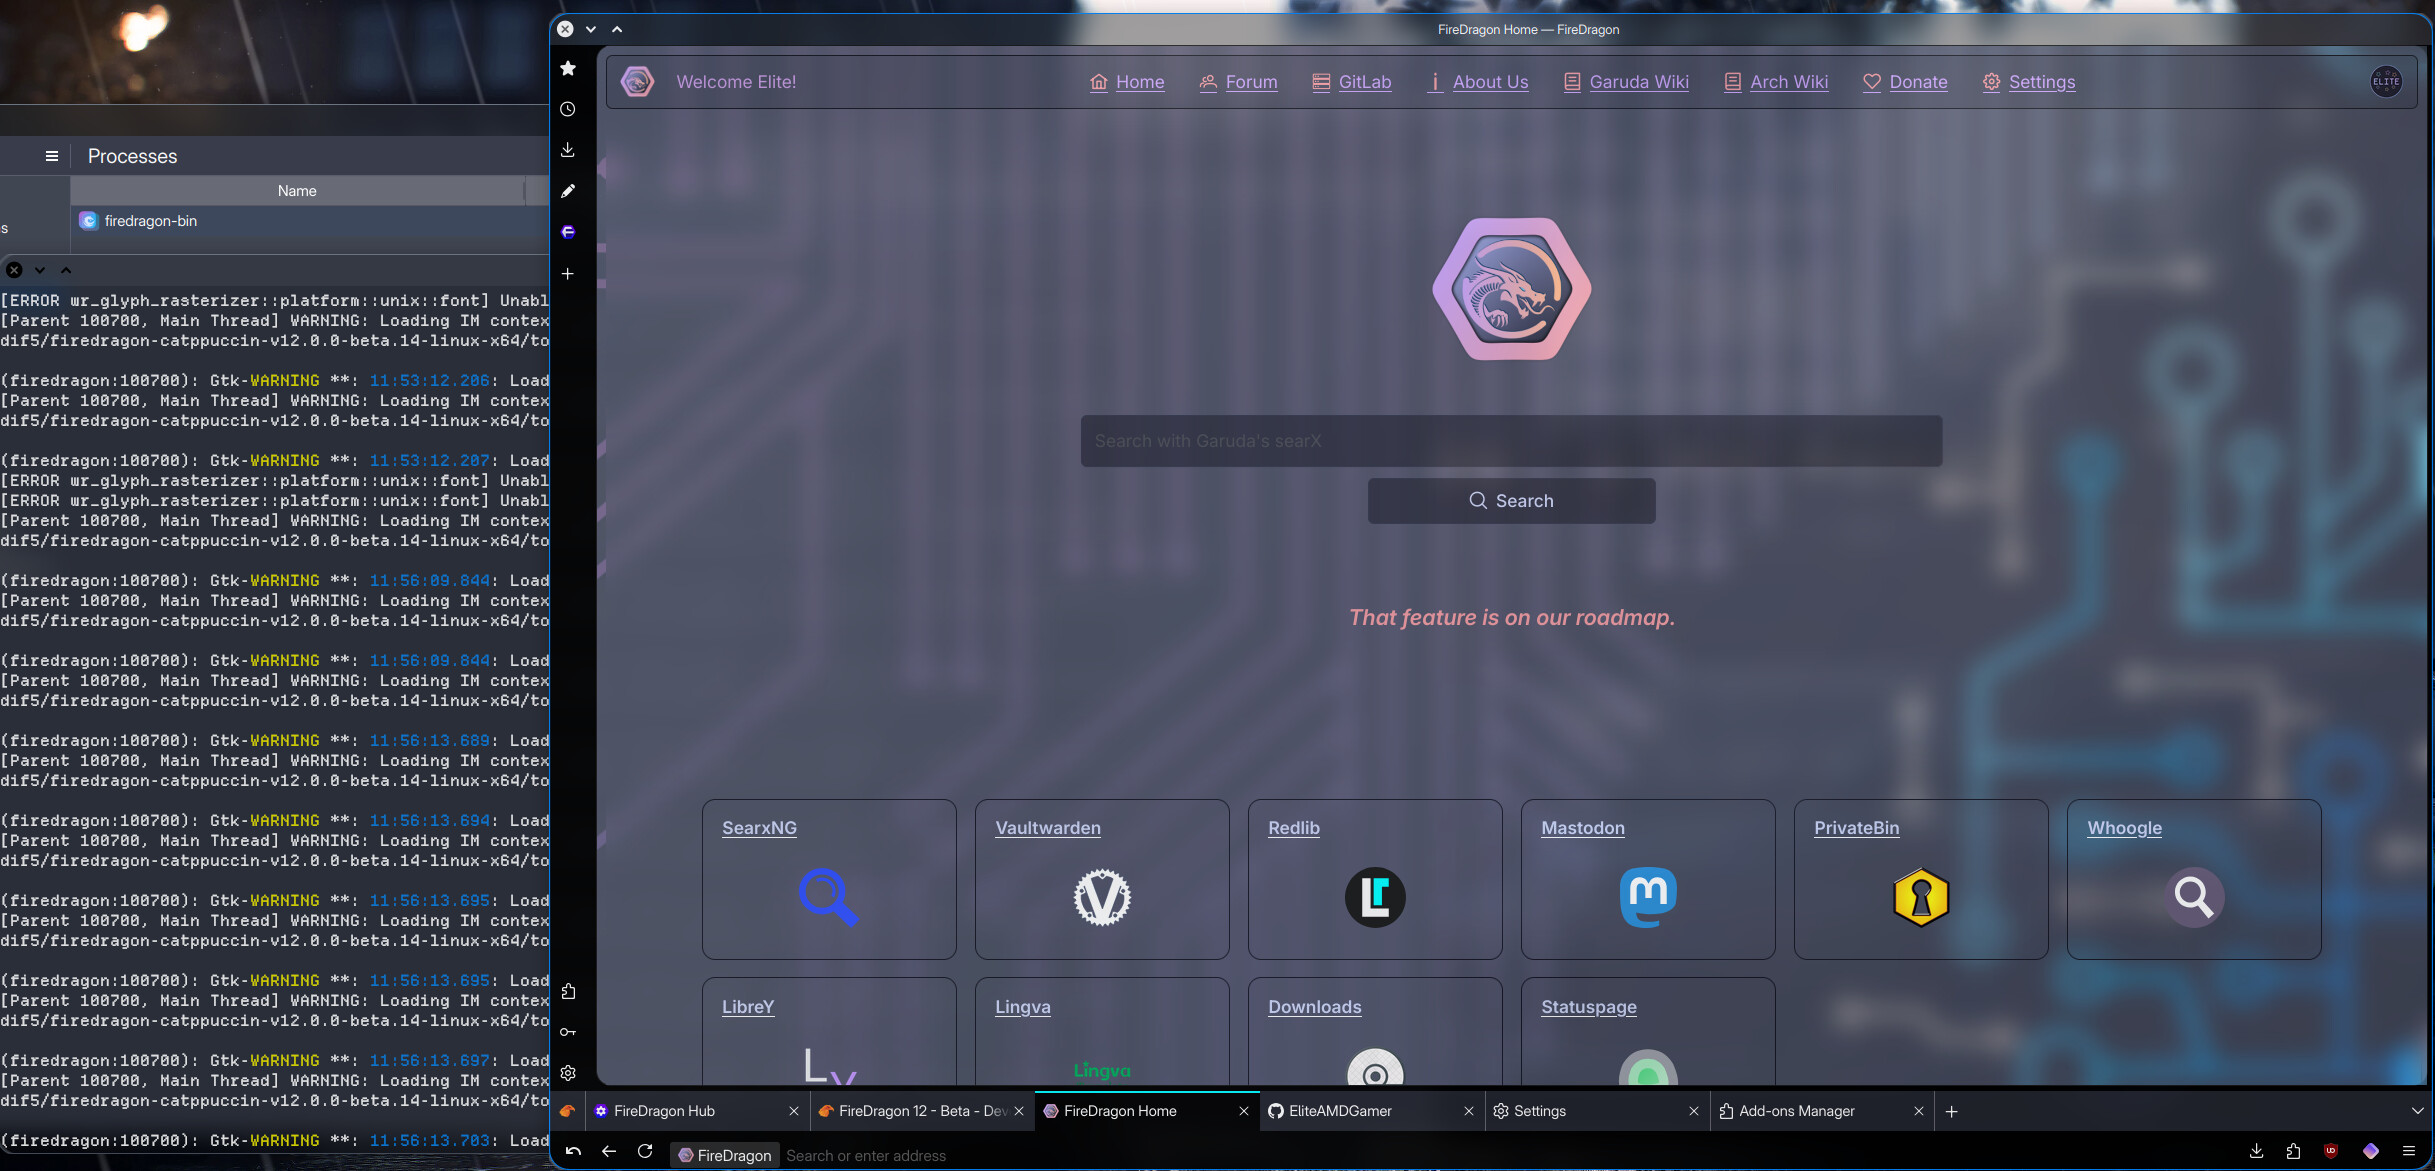2435x1171 pixels.
Task: Reload the page with the refresh icon
Action: tap(645, 1151)
